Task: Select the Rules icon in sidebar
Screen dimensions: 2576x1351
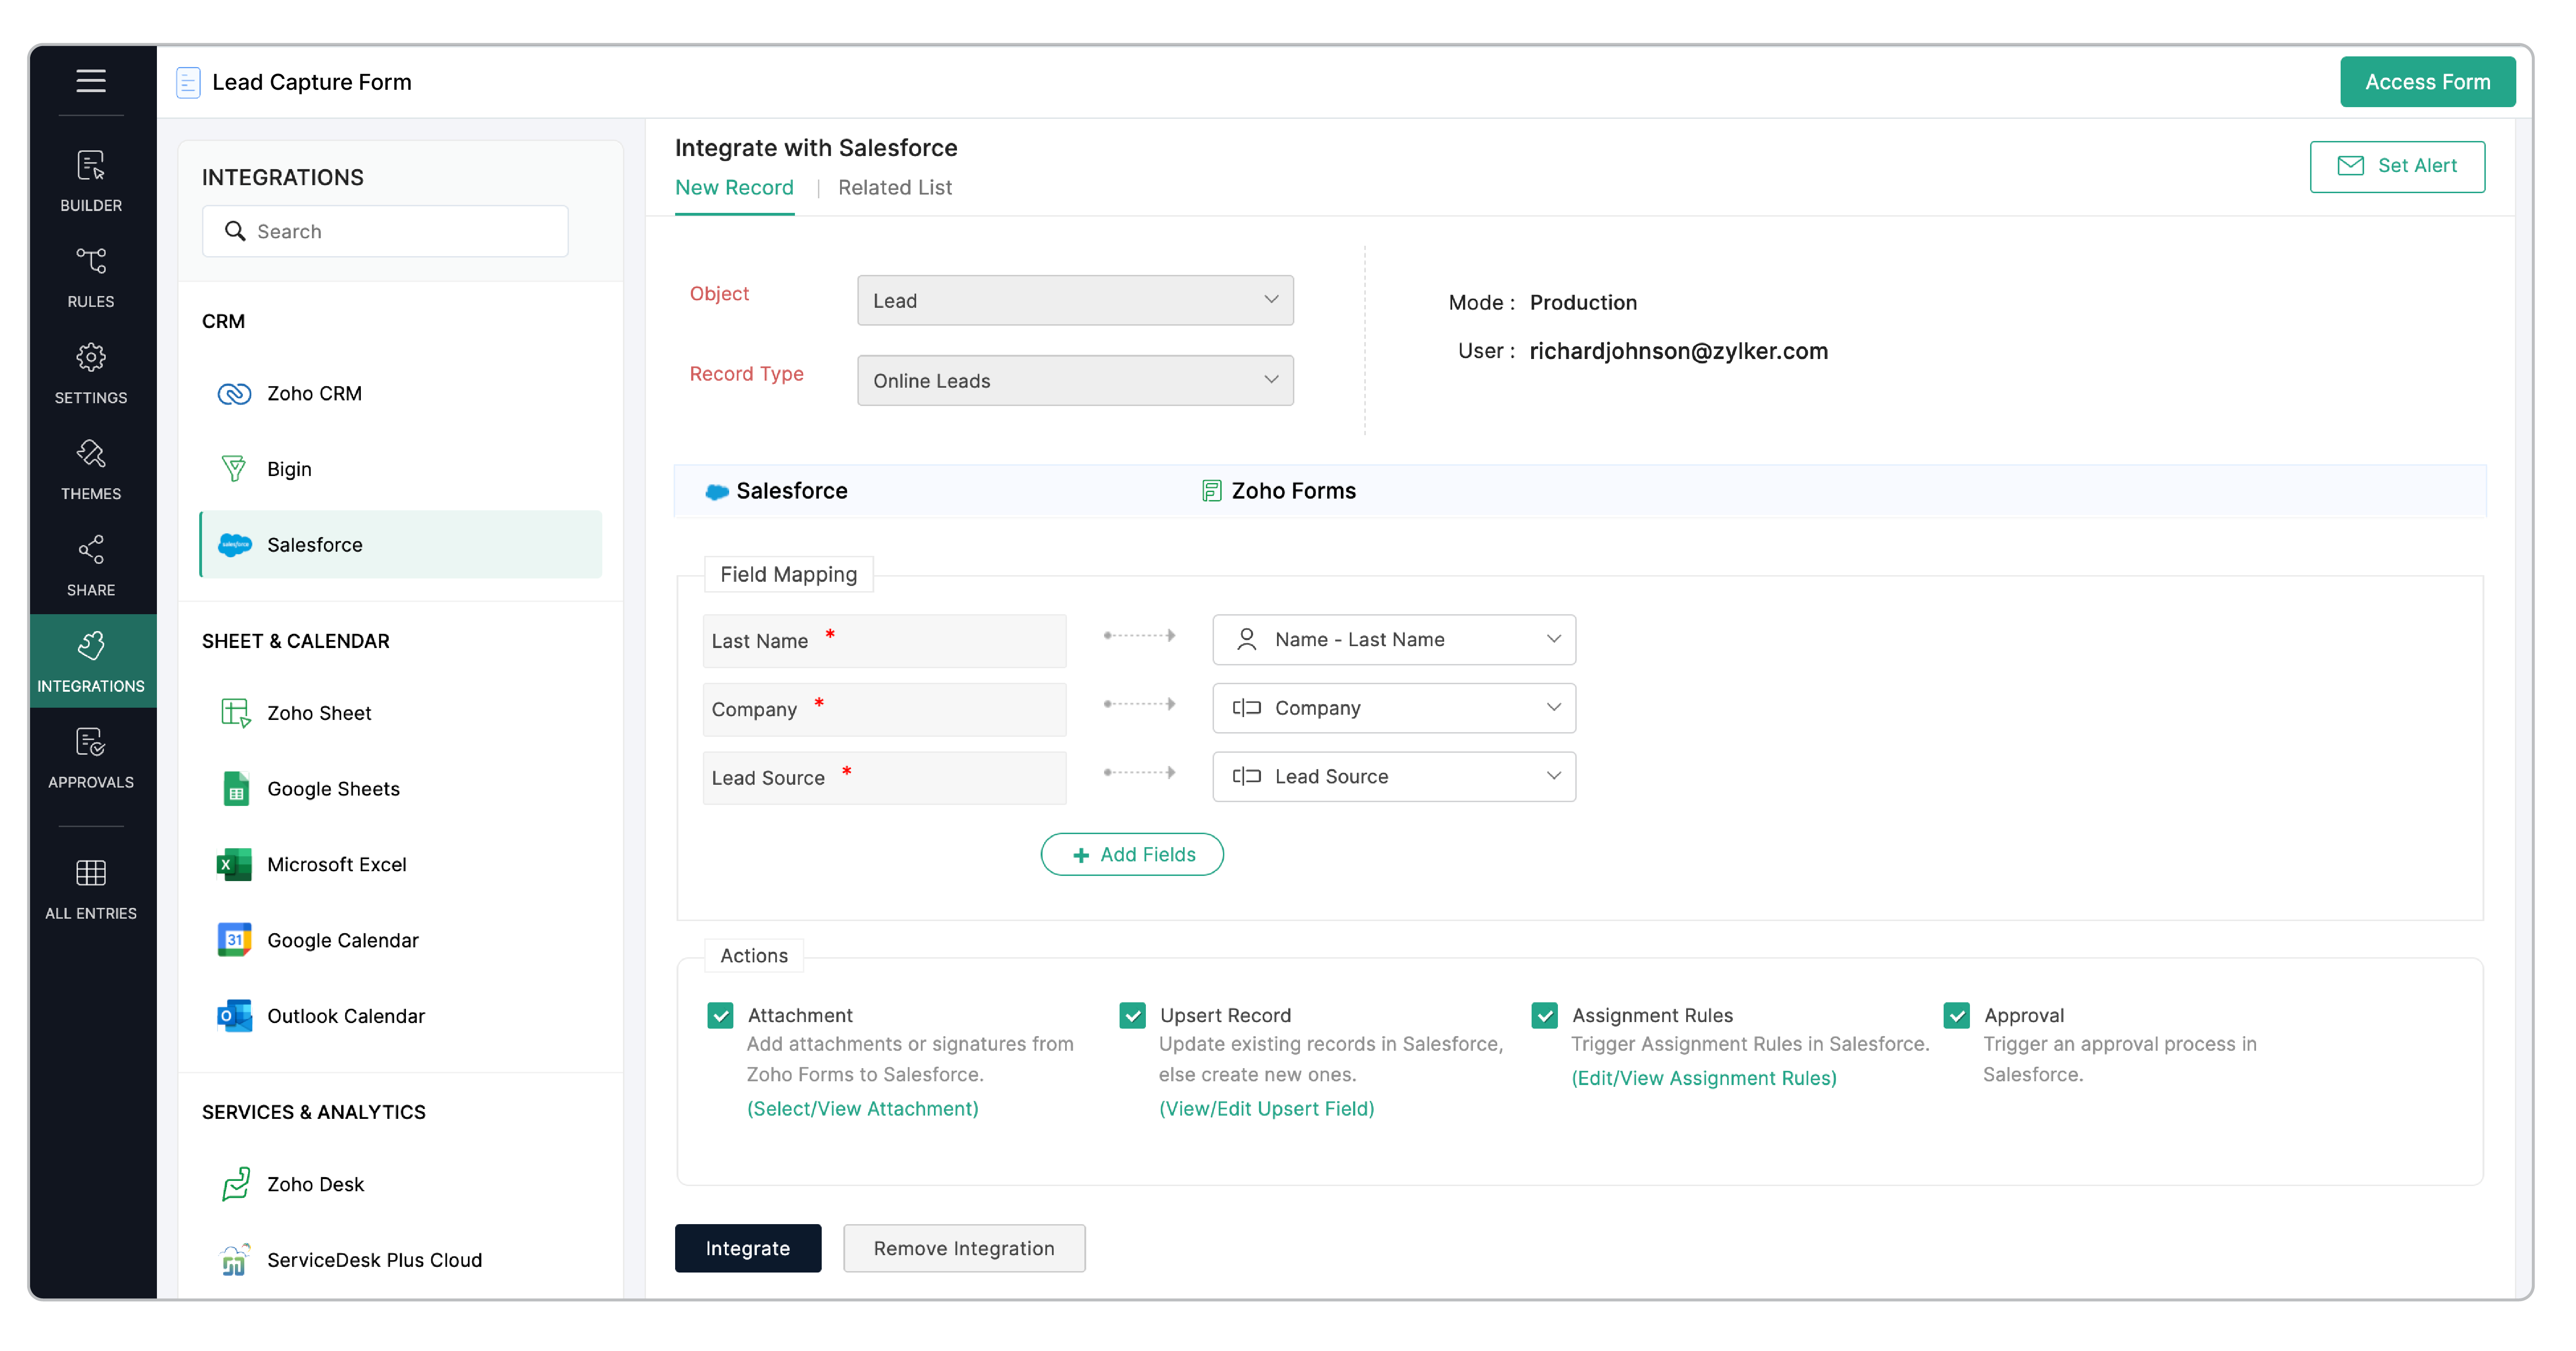Action: [x=91, y=277]
